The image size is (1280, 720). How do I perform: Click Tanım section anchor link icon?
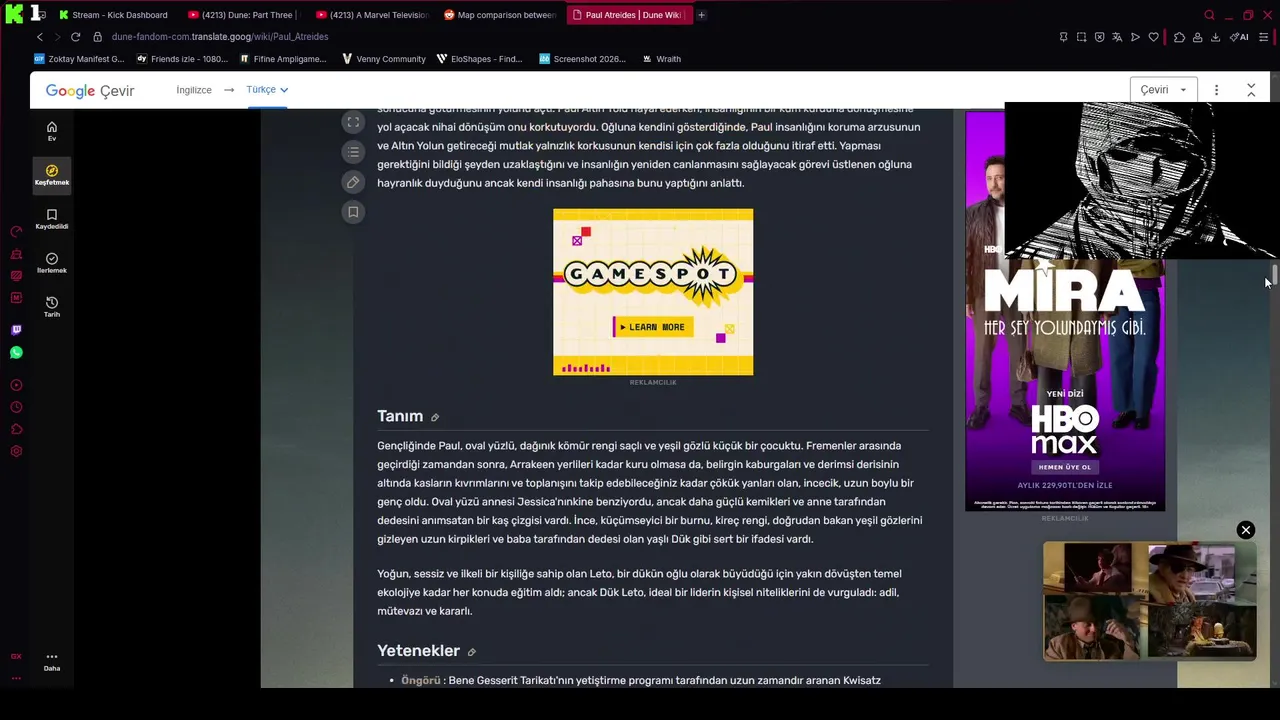(x=435, y=417)
